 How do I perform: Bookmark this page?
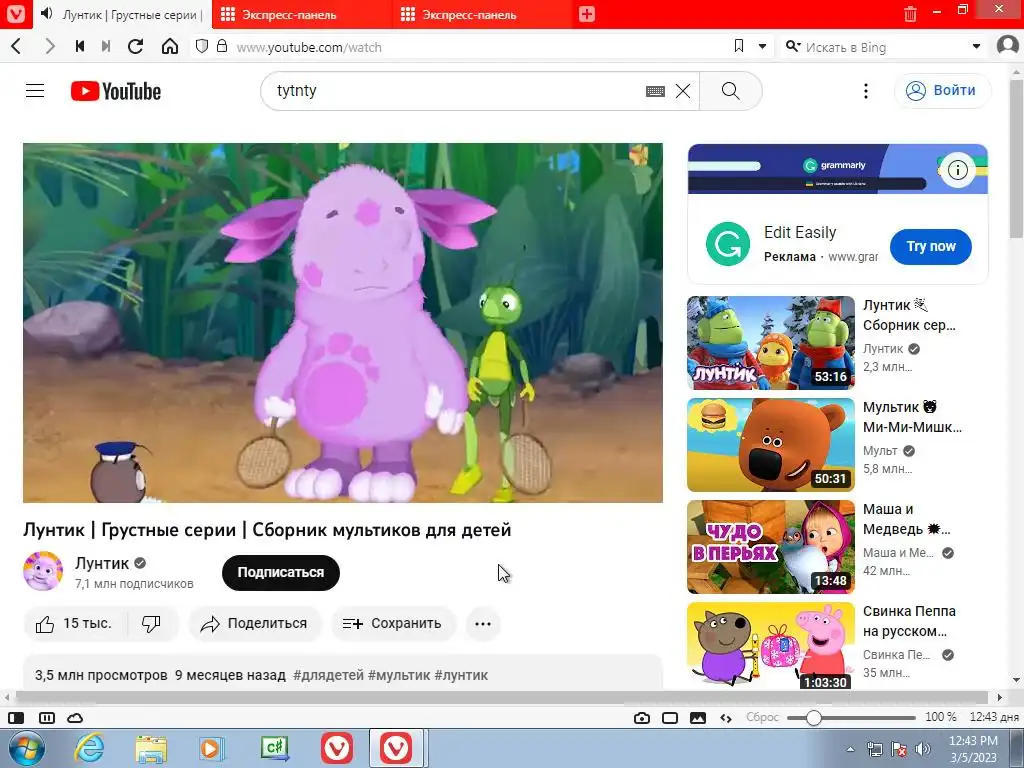(x=739, y=46)
